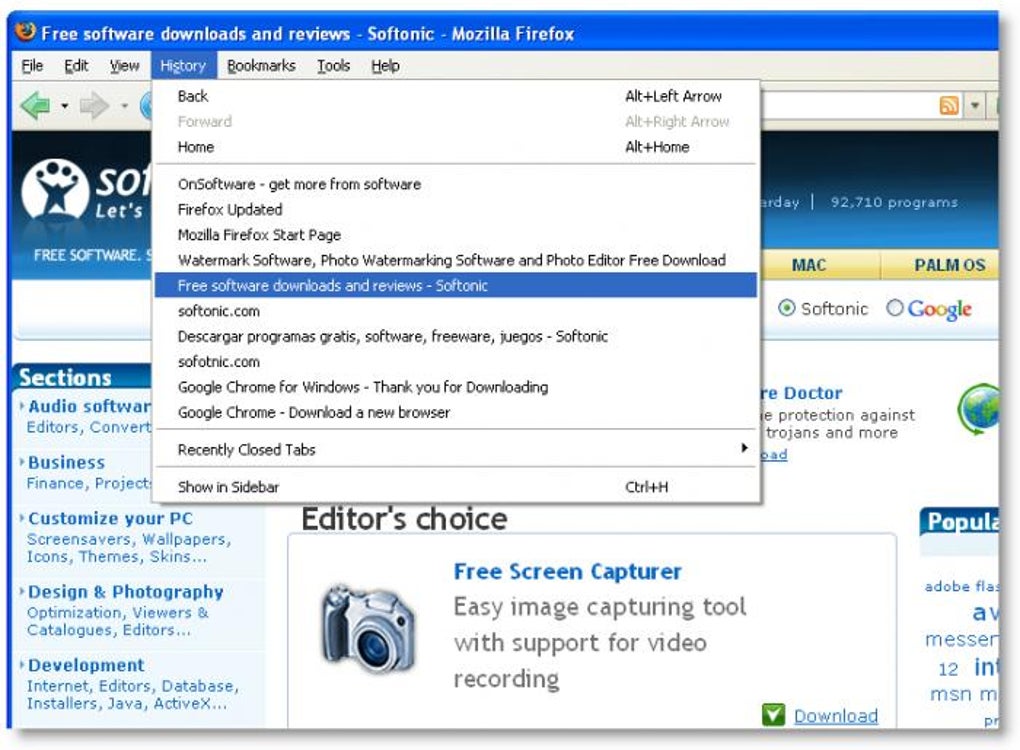The height and width of the screenshot is (750, 1020).
Task: Select the Firefox Updated history entry
Action: (456, 209)
